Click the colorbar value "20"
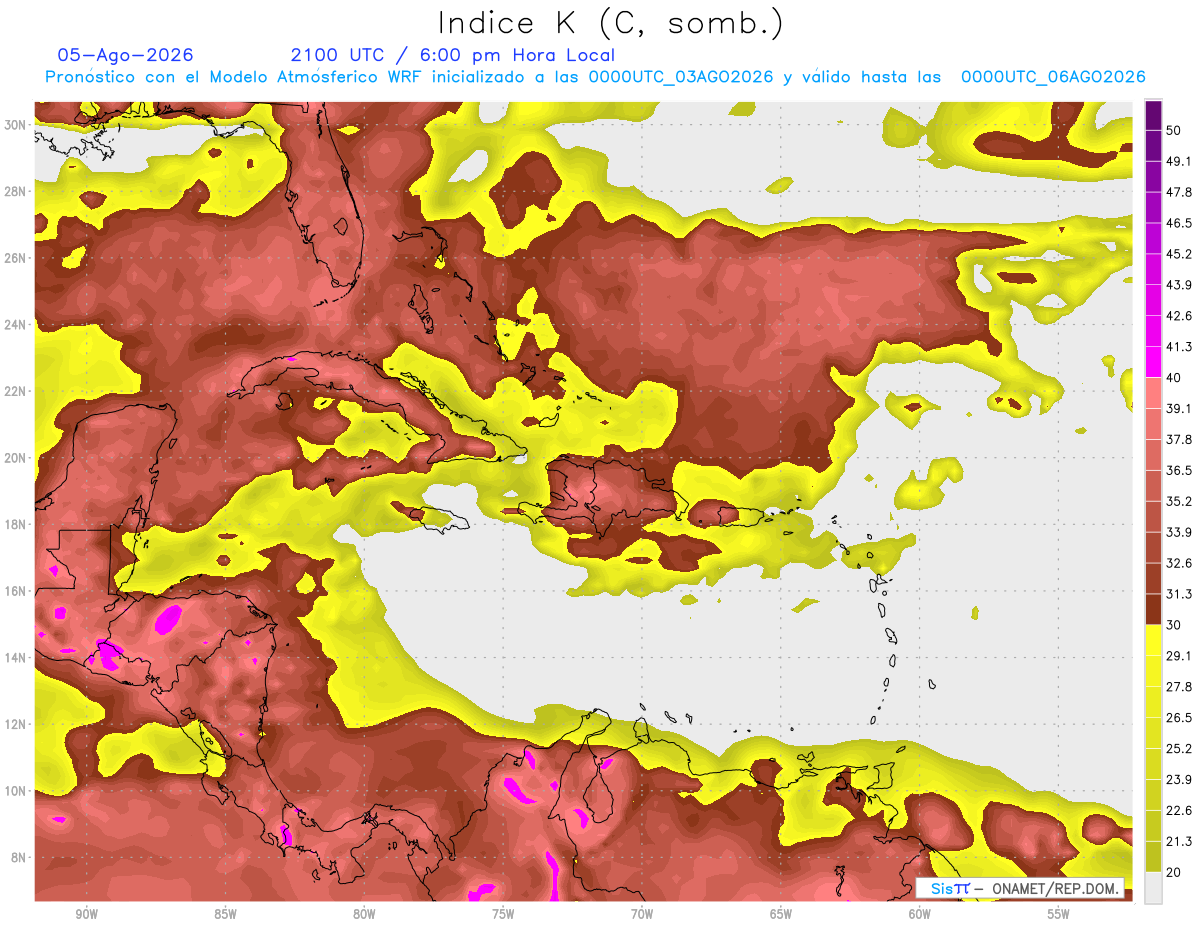This screenshot has width=1200, height=927. click(1173, 873)
